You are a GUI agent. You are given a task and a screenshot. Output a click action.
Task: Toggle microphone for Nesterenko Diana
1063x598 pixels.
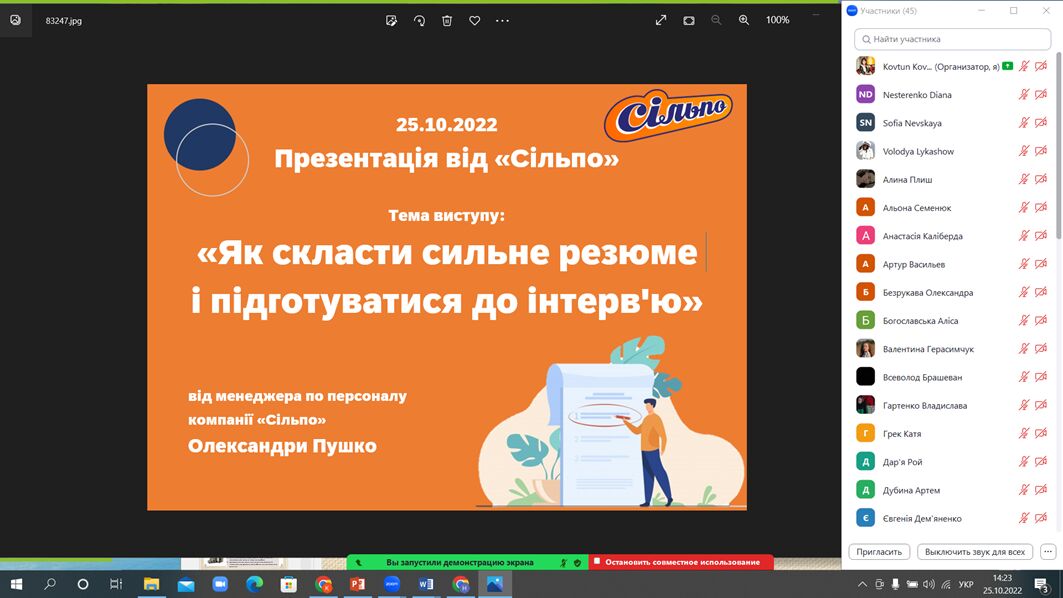point(1024,95)
